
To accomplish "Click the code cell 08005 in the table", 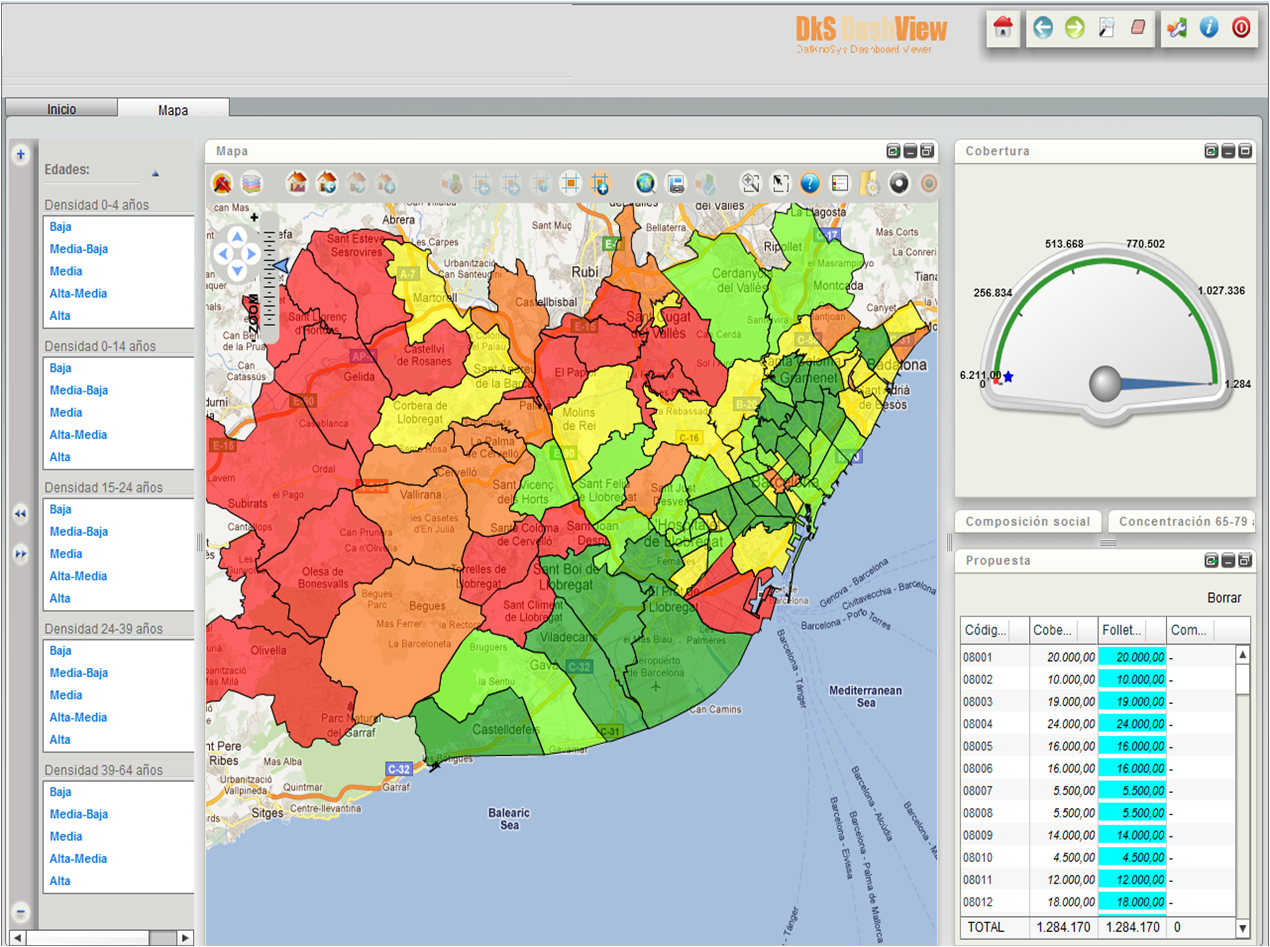I will tap(995, 746).
